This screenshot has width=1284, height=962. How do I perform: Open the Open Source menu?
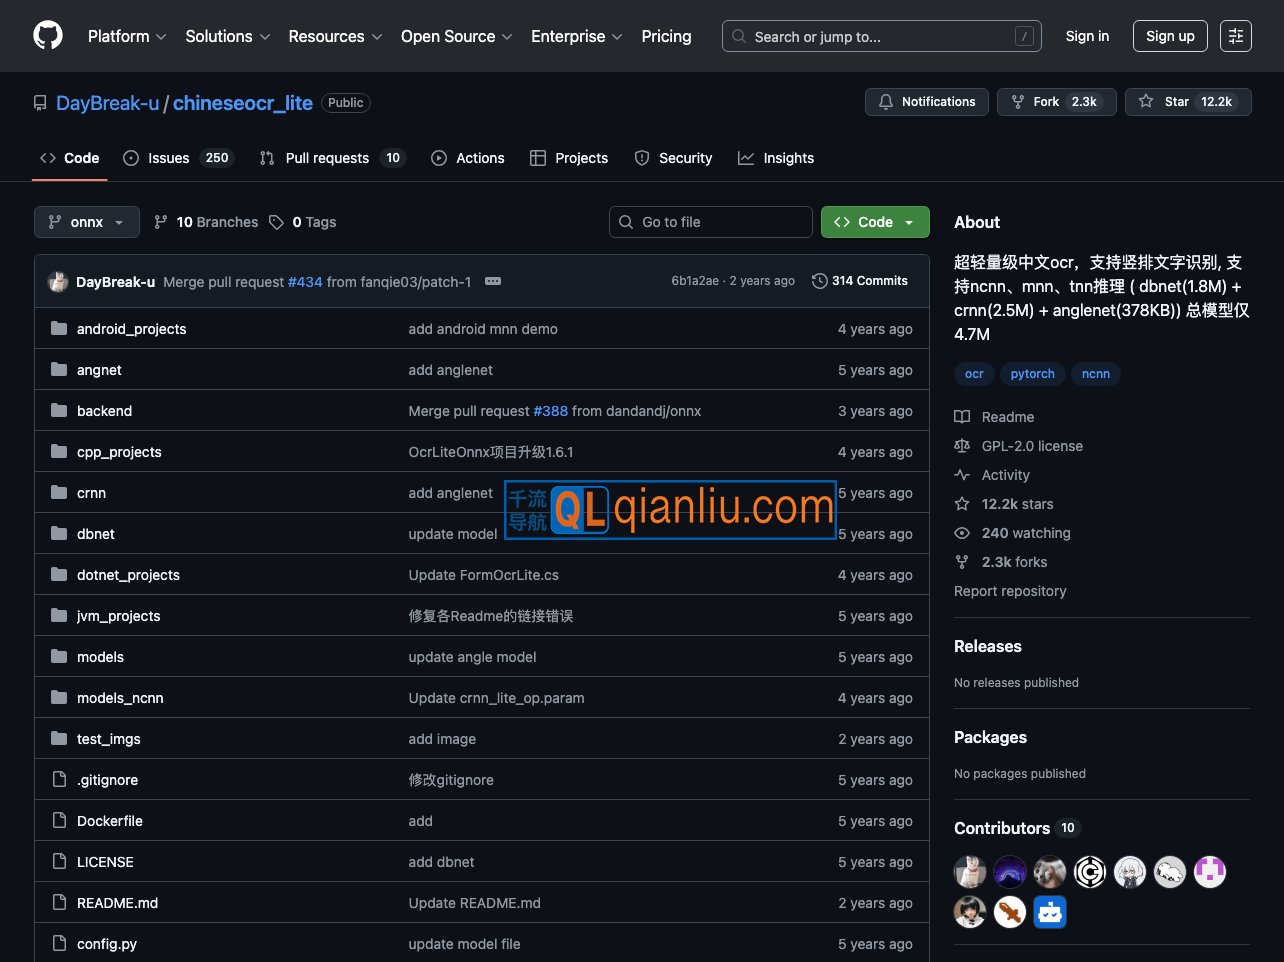coord(456,36)
